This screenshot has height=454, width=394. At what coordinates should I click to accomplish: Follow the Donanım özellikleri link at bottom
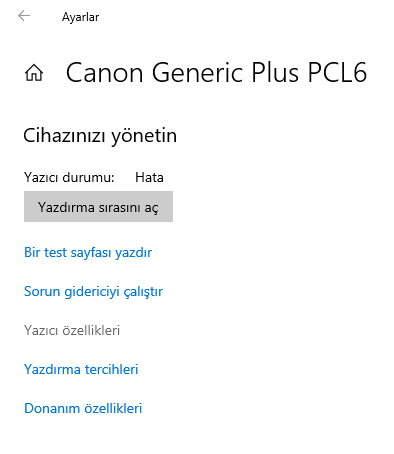tap(83, 408)
